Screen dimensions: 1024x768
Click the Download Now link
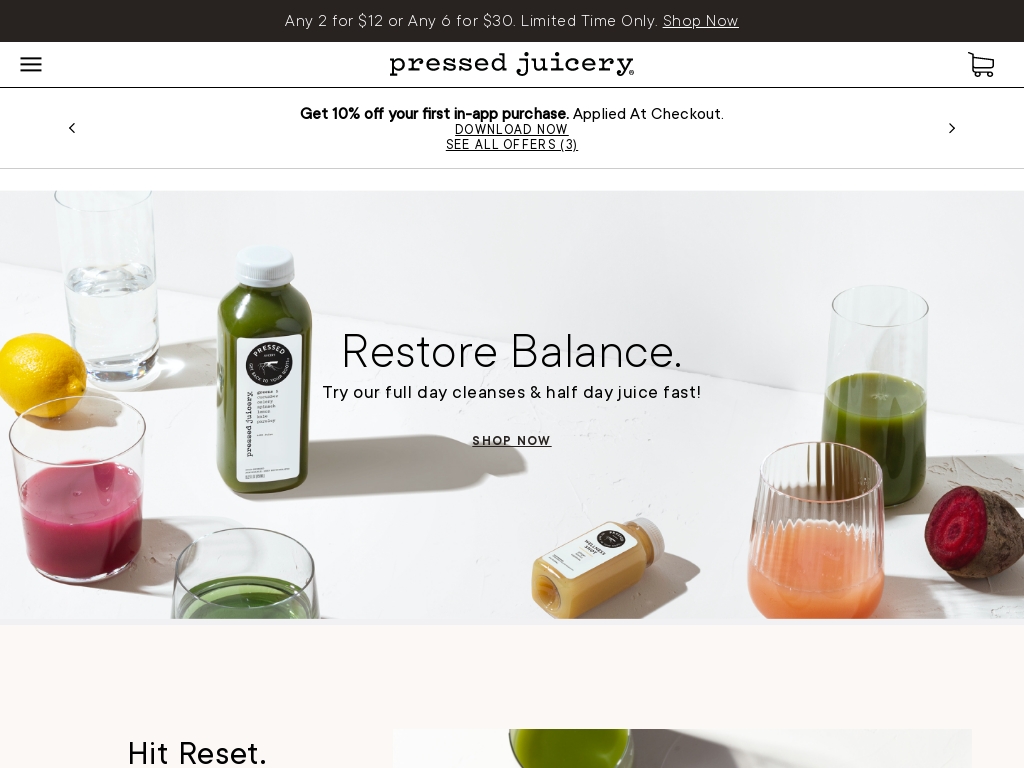pyautogui.click(x=511, y=129)
